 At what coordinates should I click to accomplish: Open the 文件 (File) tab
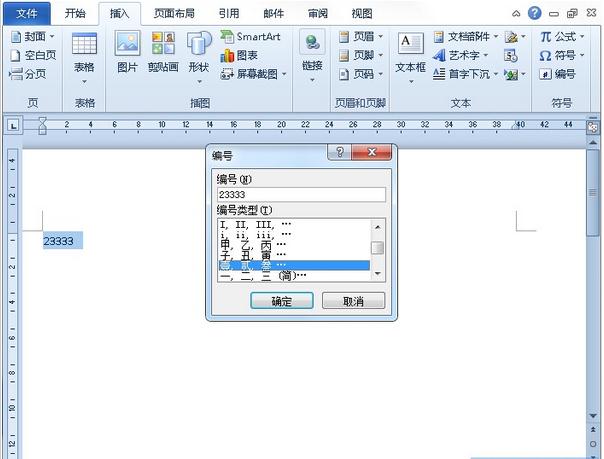point(27,13)
